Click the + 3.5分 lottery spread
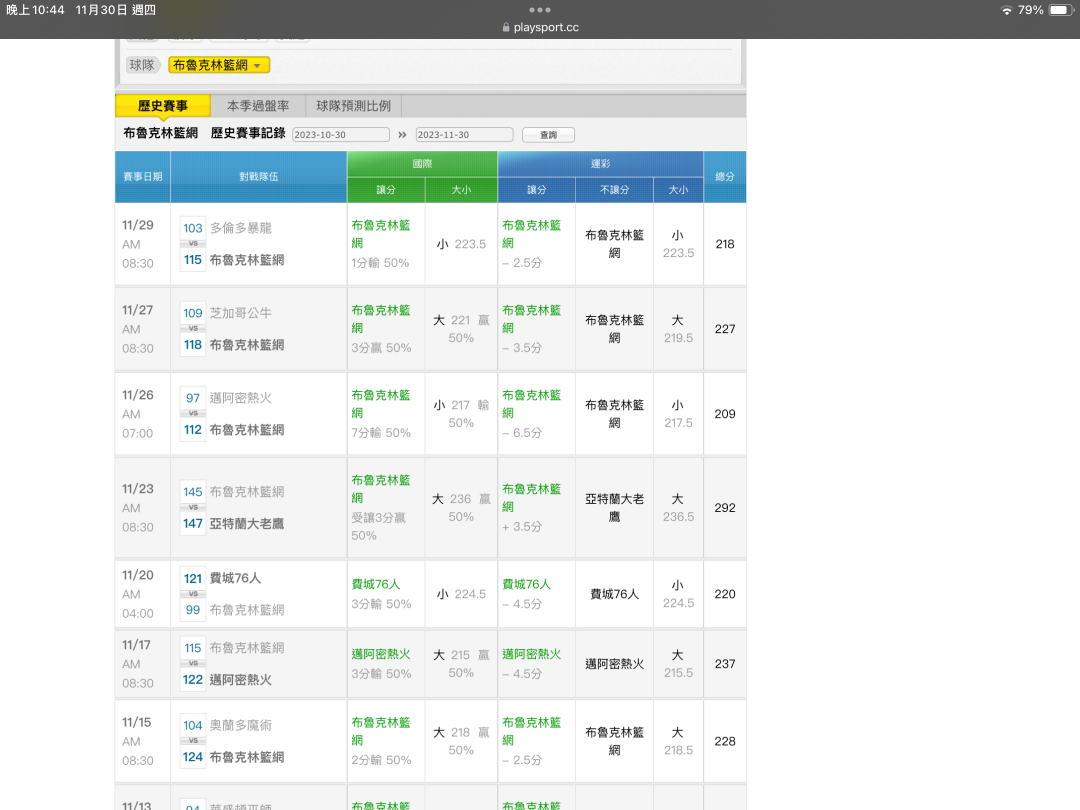This screenshot has height=810, width=1080. [522, 527]
